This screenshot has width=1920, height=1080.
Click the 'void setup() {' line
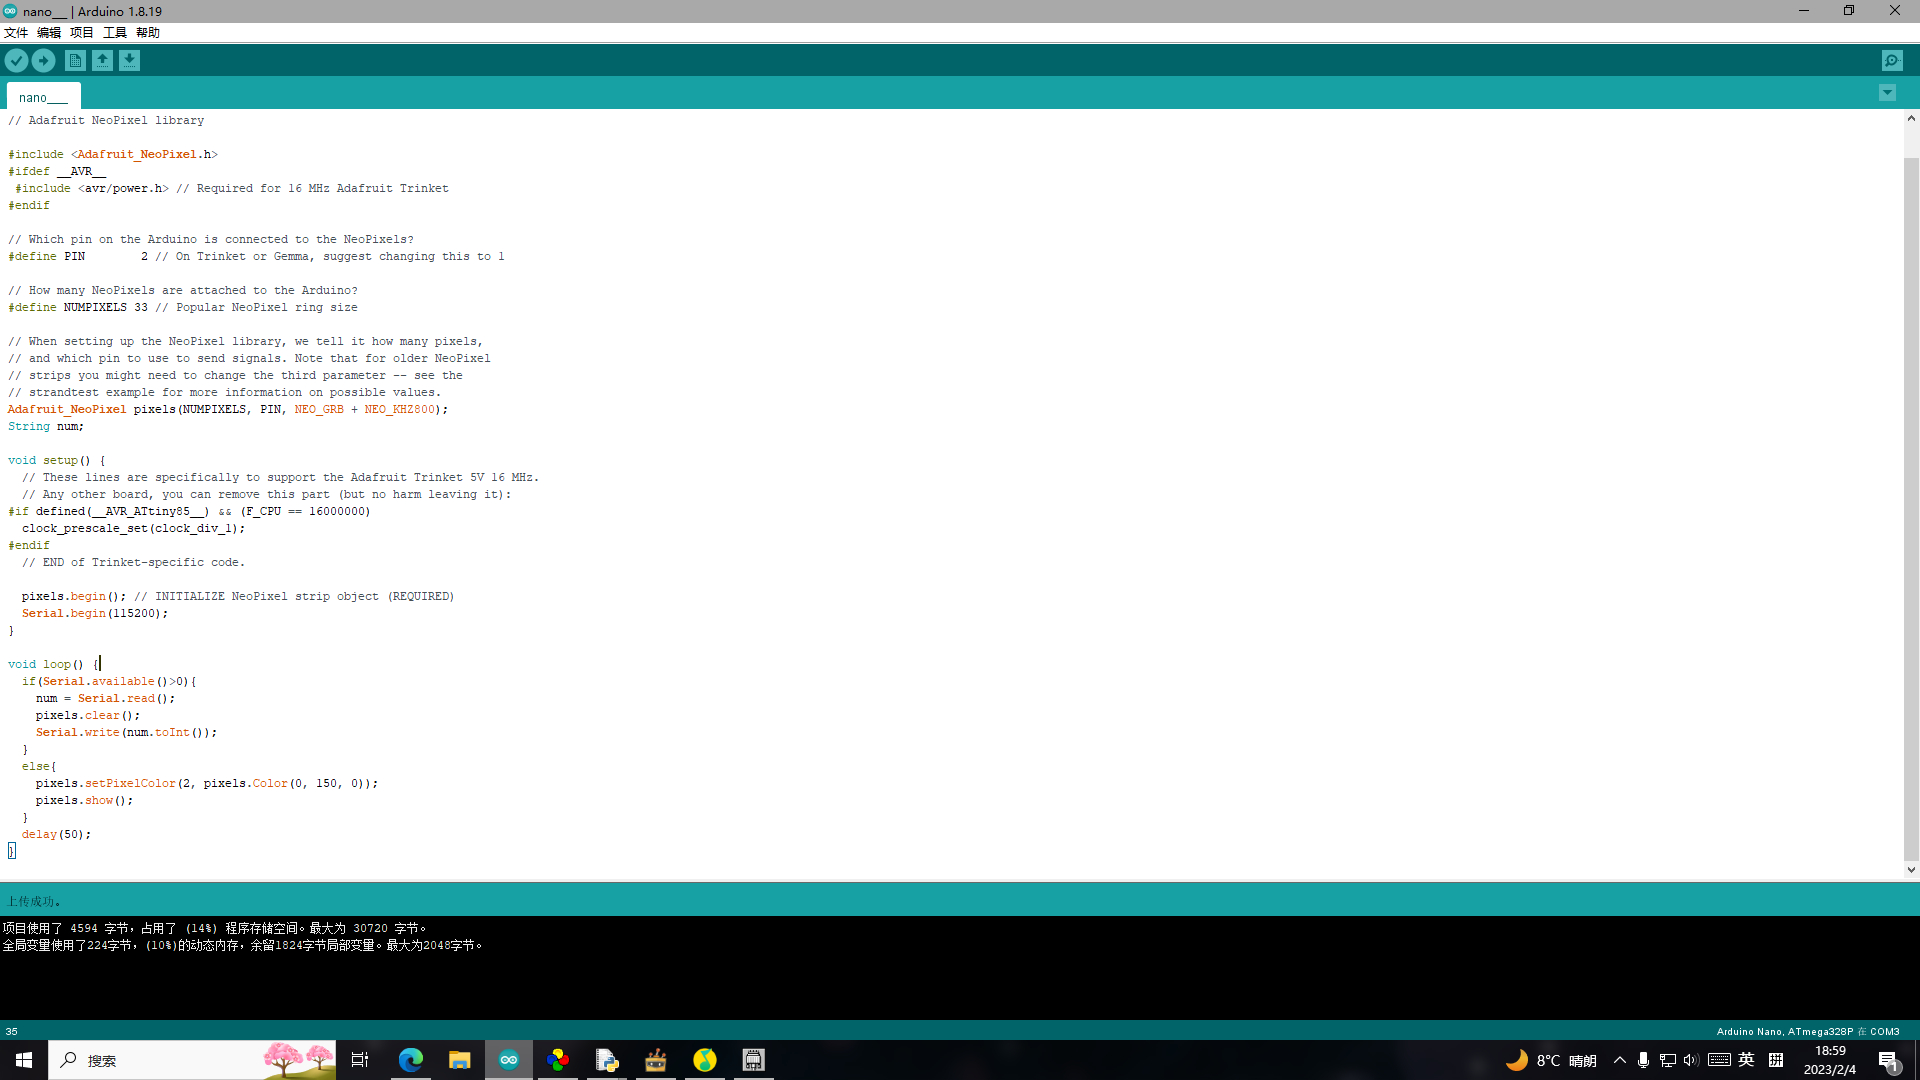pos(57,460)
